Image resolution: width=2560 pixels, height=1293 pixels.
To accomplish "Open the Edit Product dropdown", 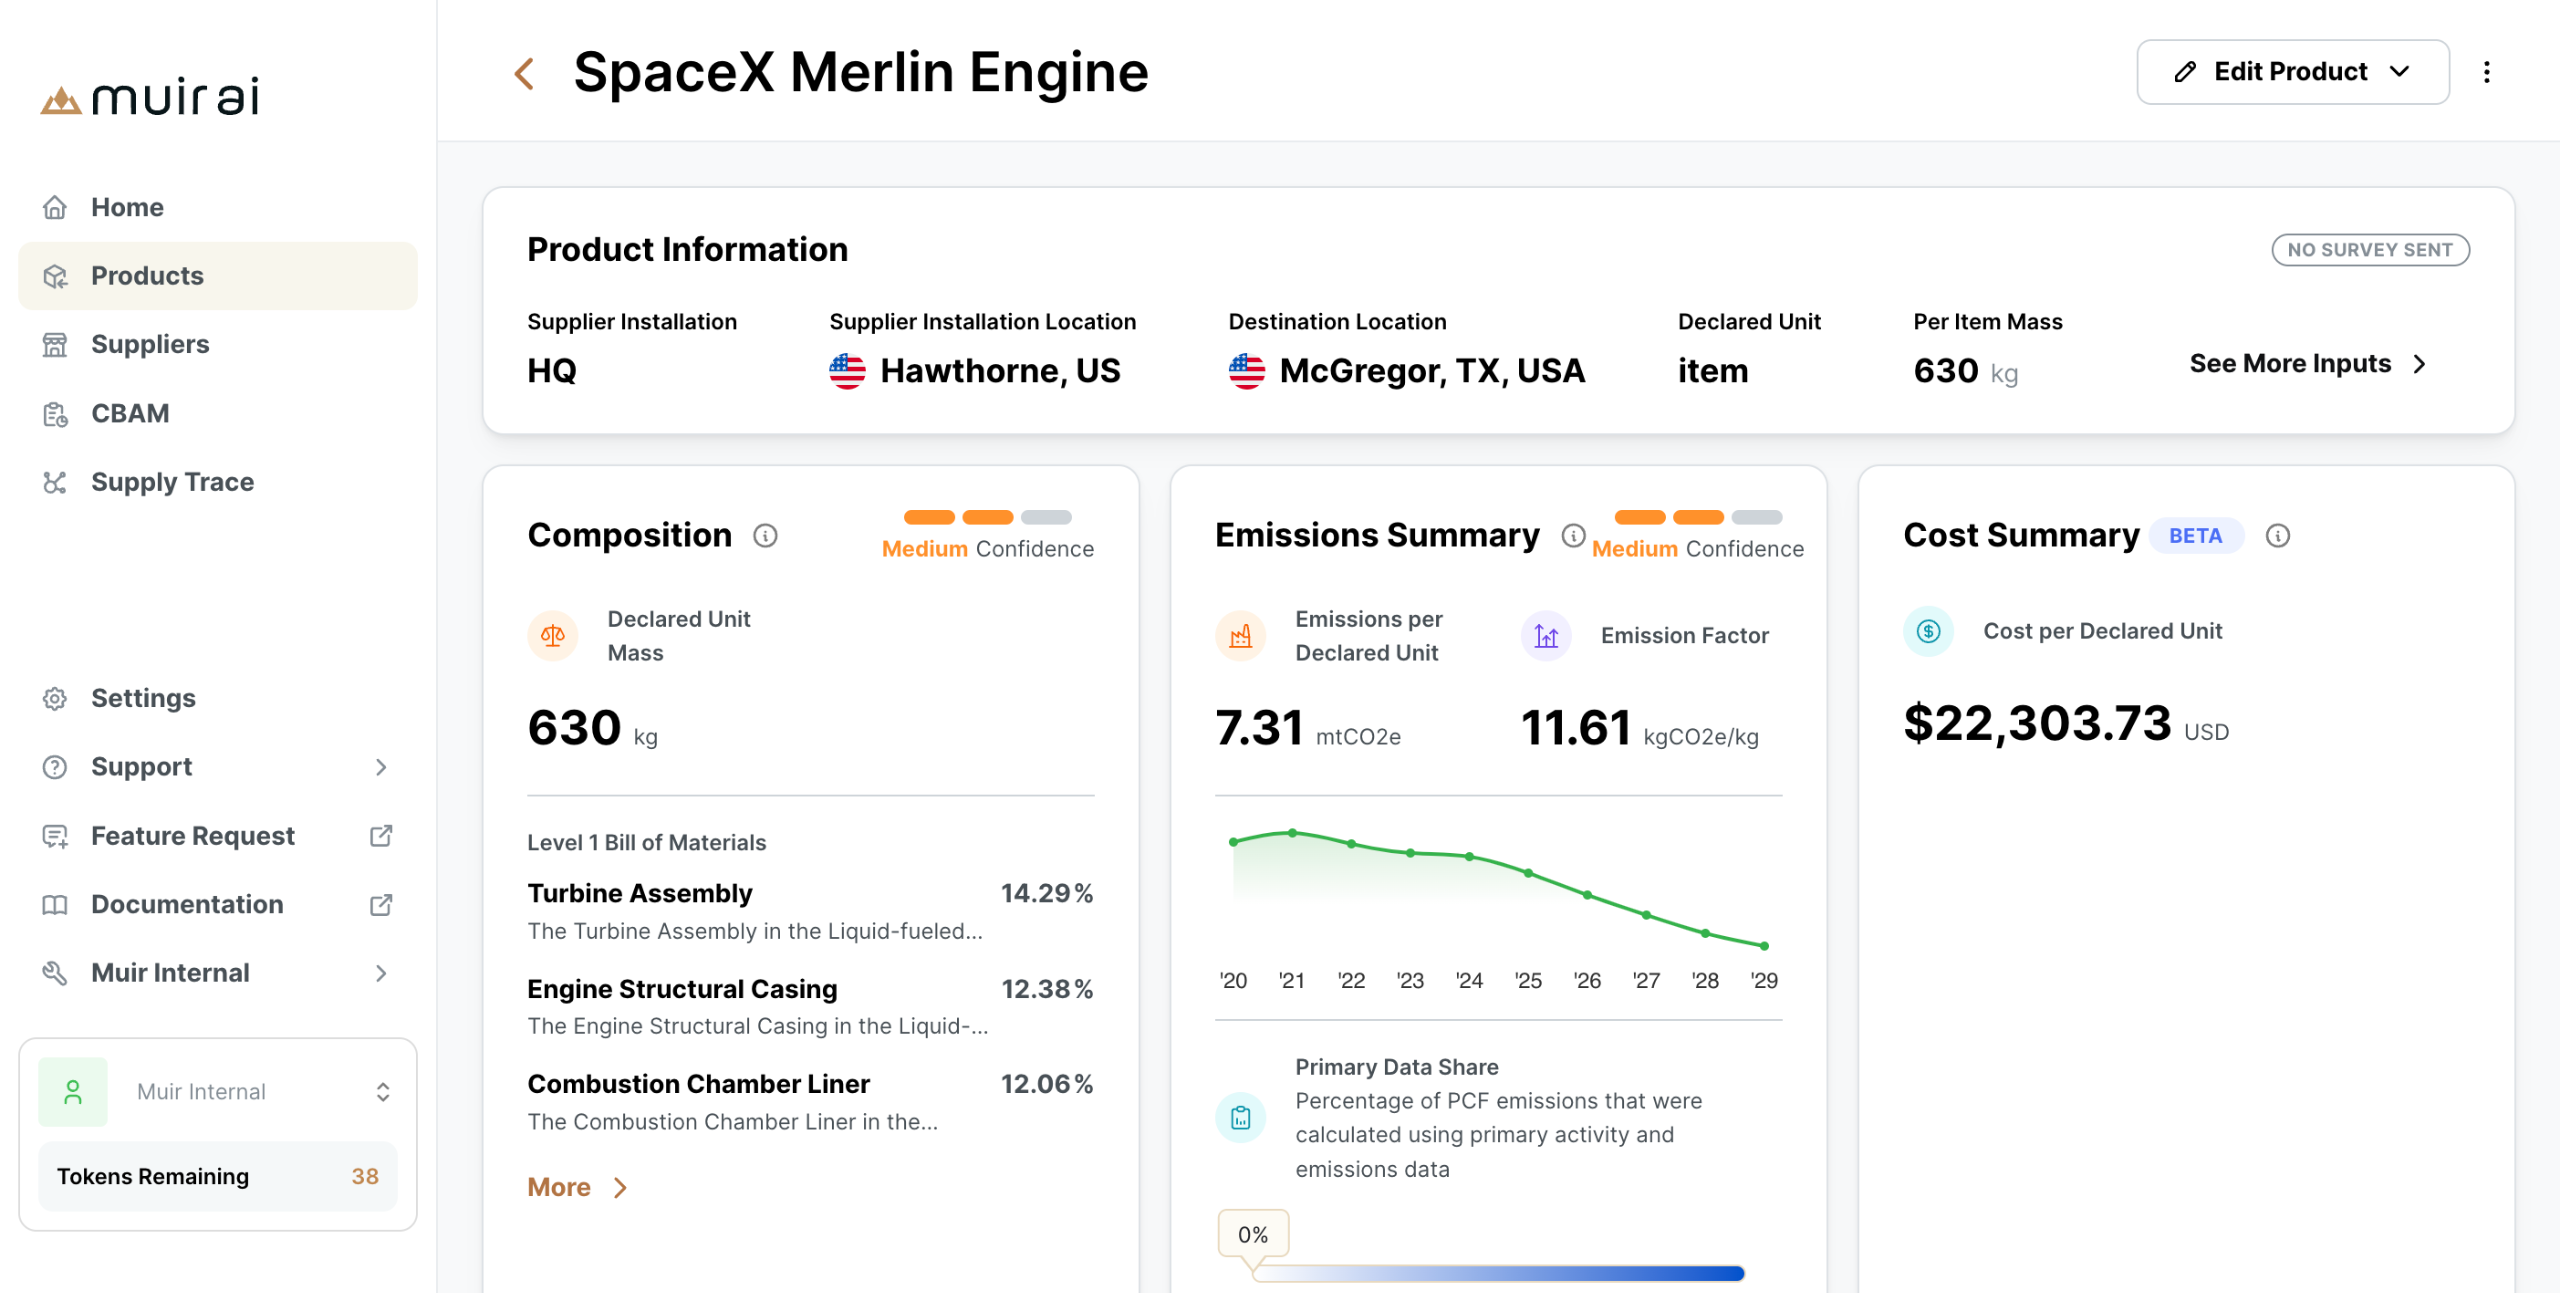I will [x=2292, y=72].
